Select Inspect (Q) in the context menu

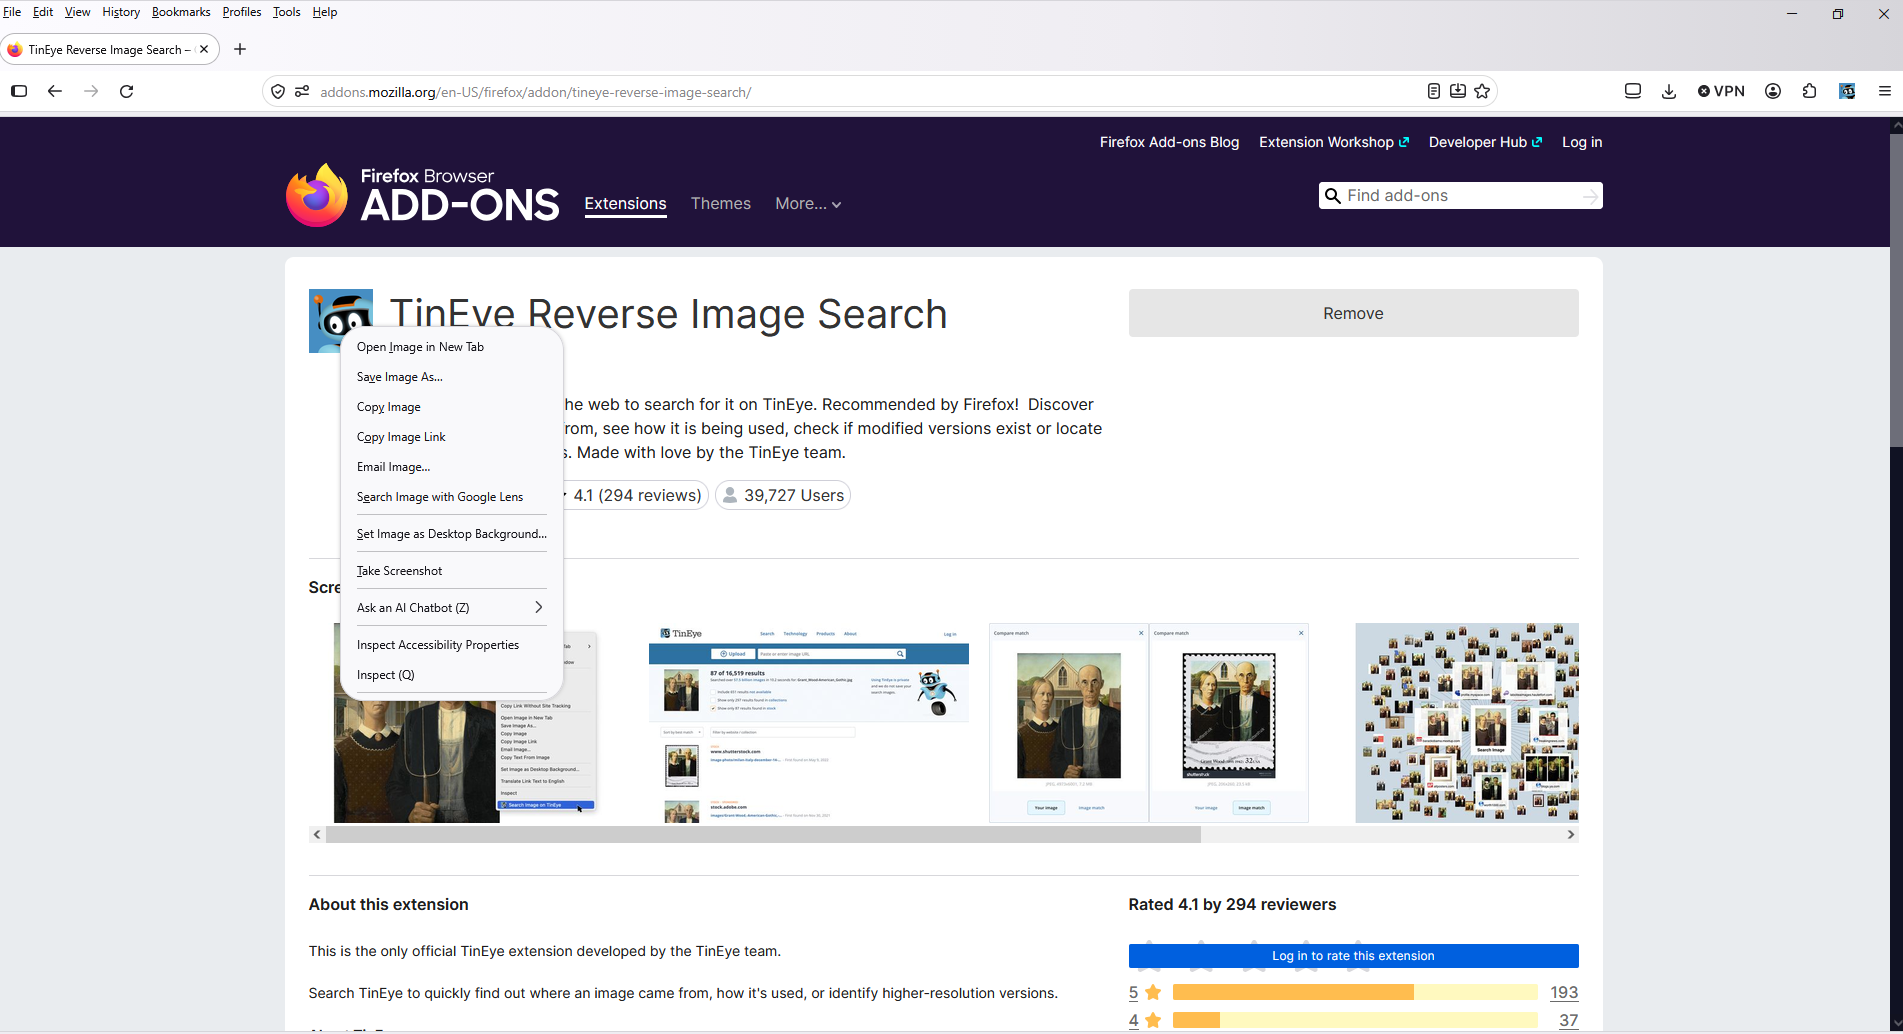[452, 675]
